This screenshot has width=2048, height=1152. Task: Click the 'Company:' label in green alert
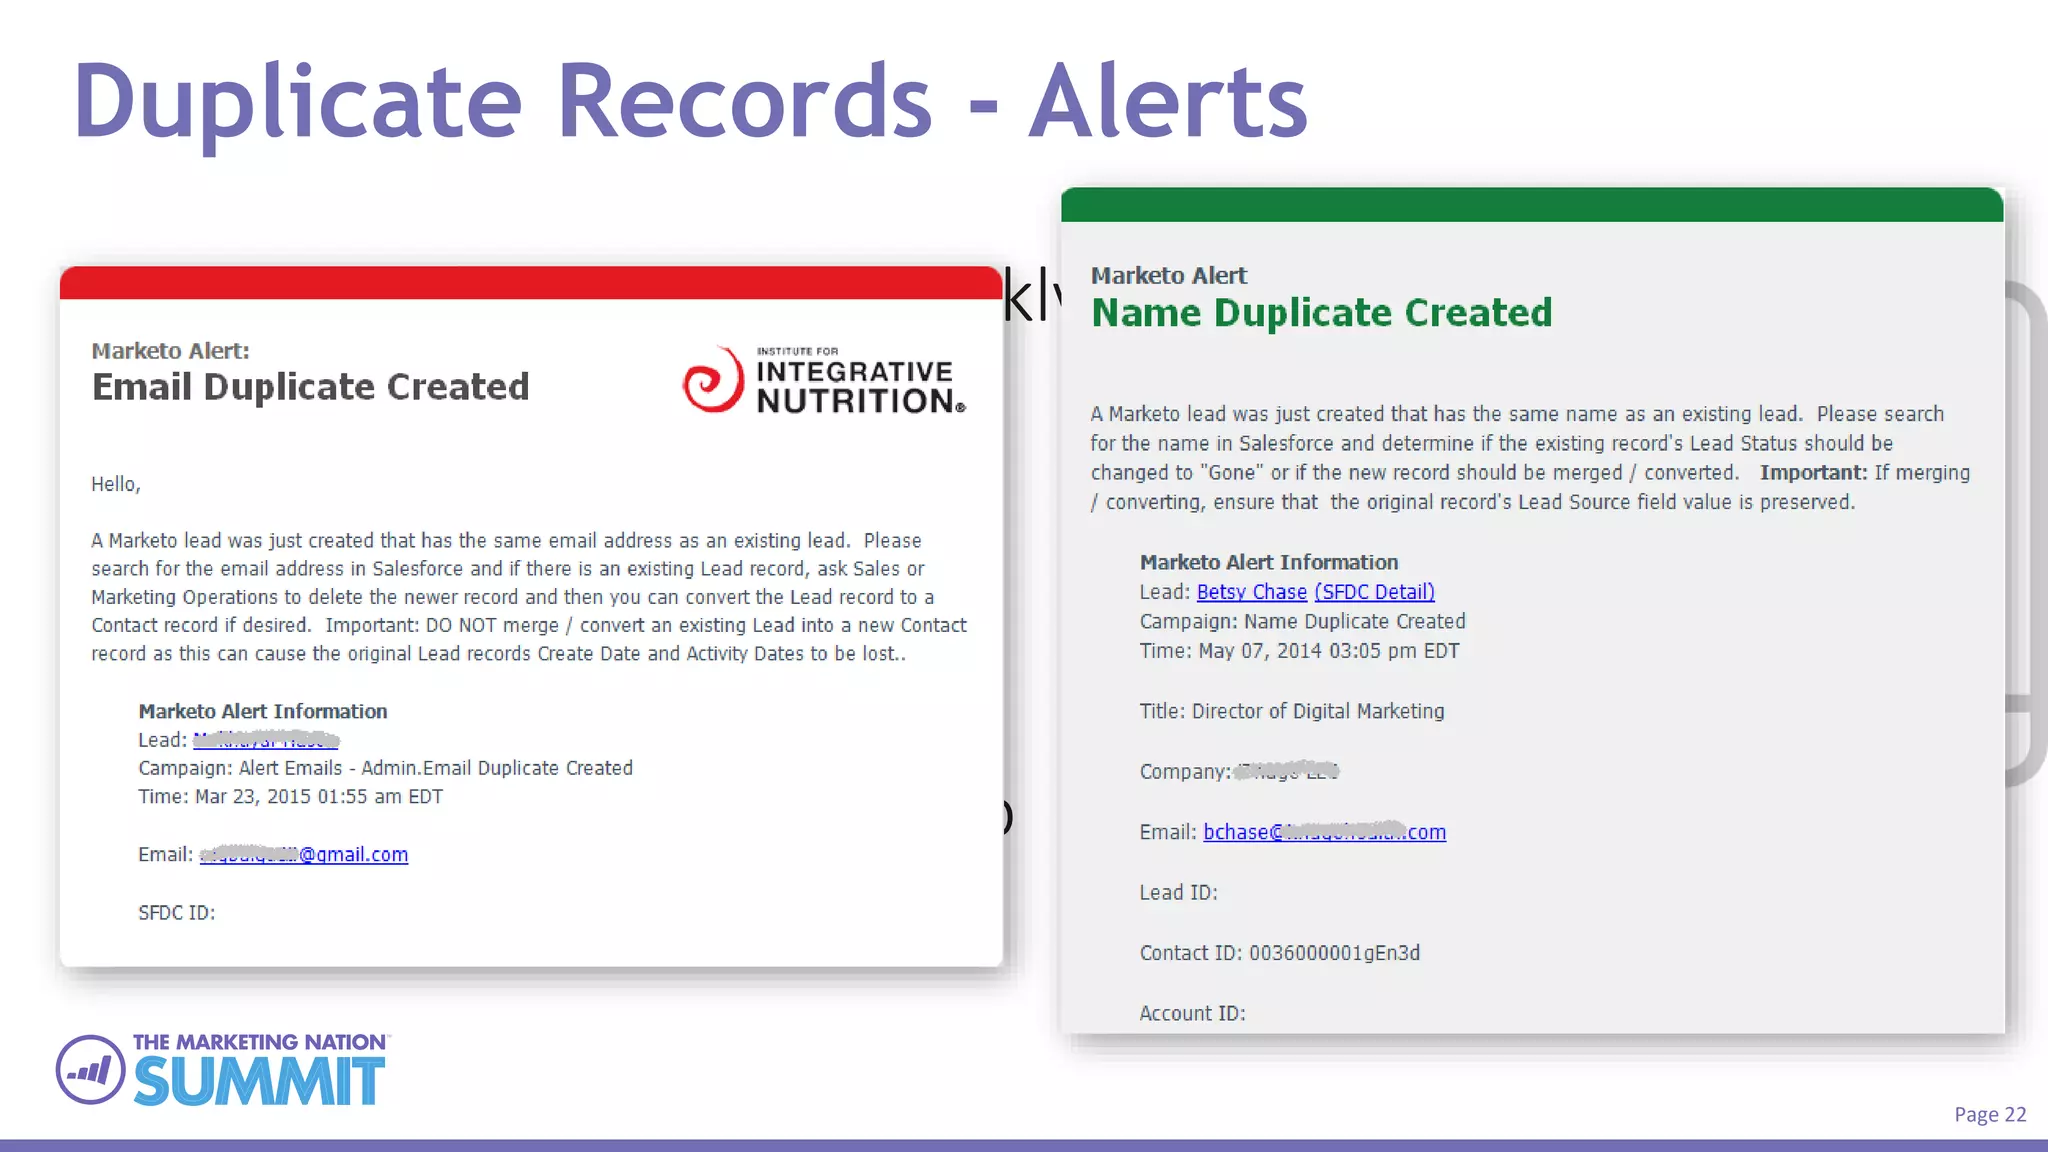[1185, 772]
